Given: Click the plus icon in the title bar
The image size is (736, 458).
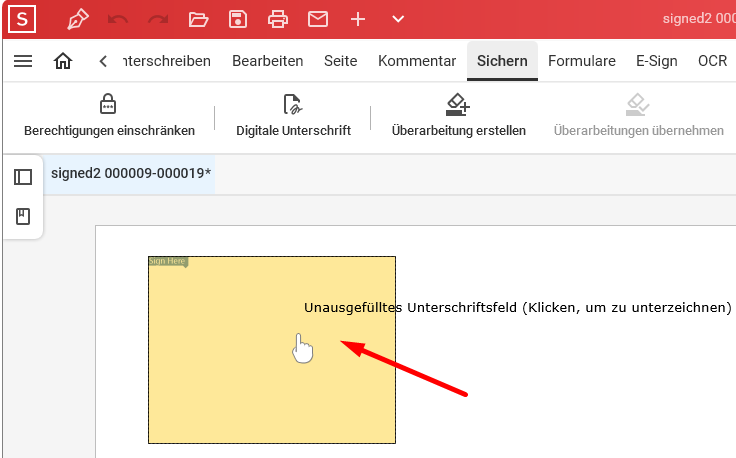Looking at the screenshot, I should coord(358,19).
